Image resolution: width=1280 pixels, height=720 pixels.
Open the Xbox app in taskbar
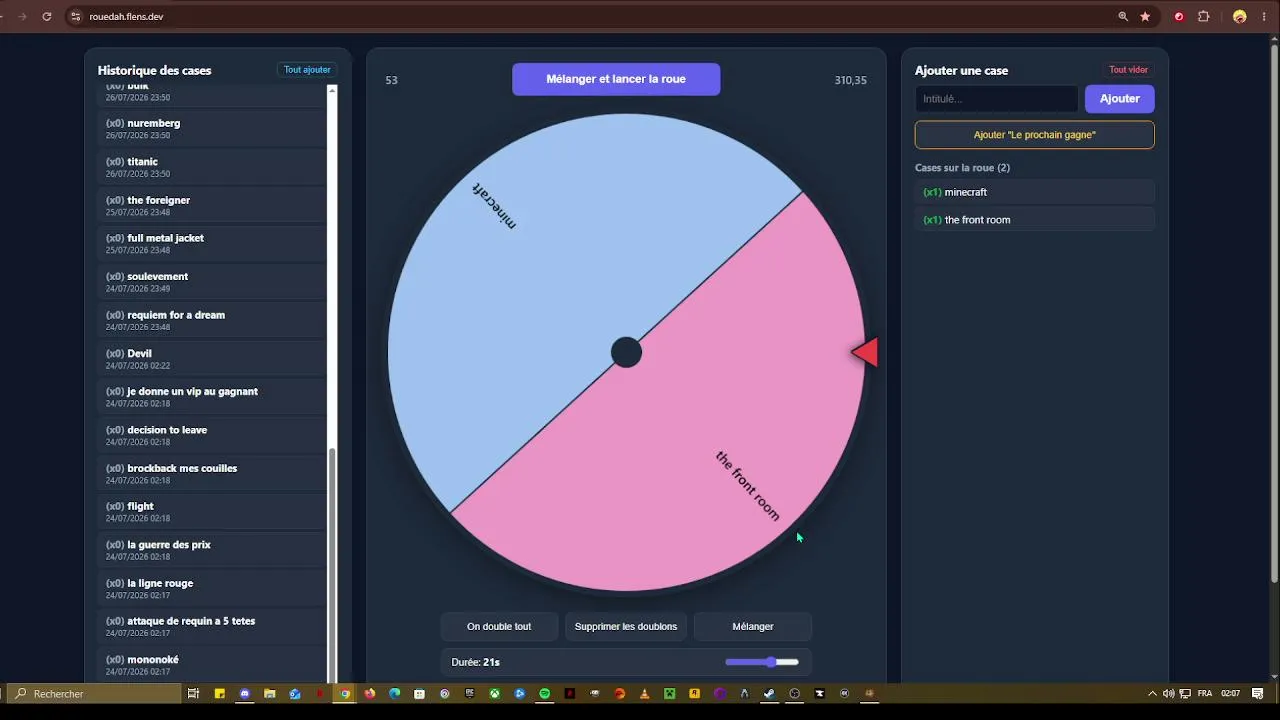494,693
